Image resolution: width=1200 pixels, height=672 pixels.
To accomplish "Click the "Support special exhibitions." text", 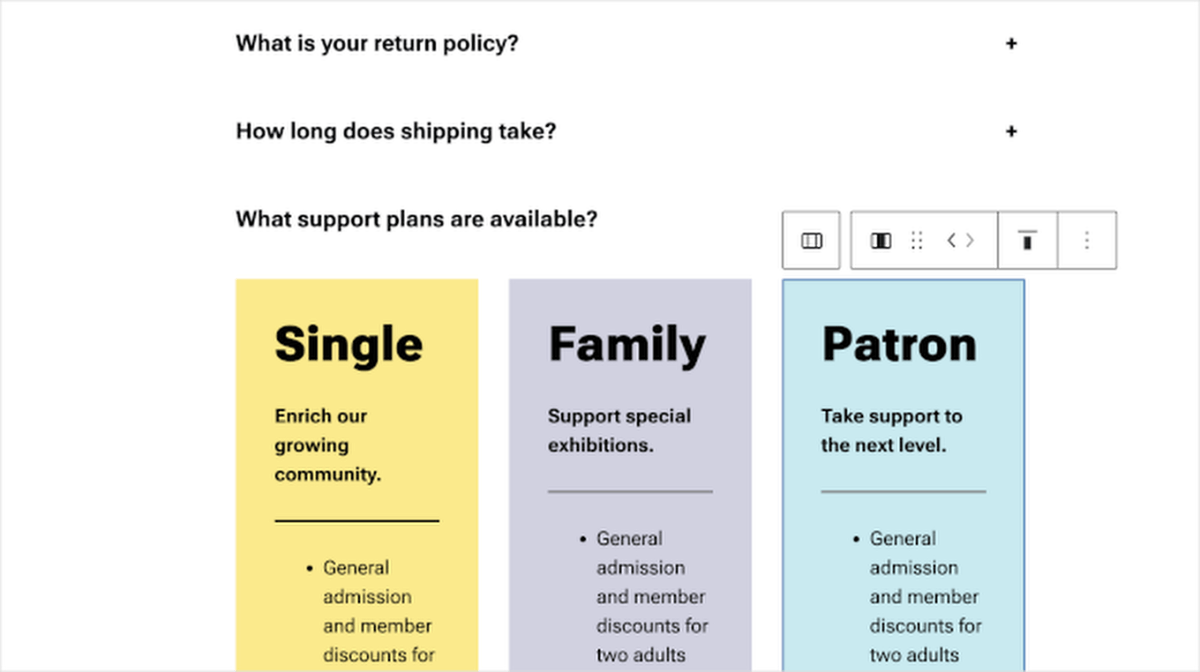I will click(619, 430).
